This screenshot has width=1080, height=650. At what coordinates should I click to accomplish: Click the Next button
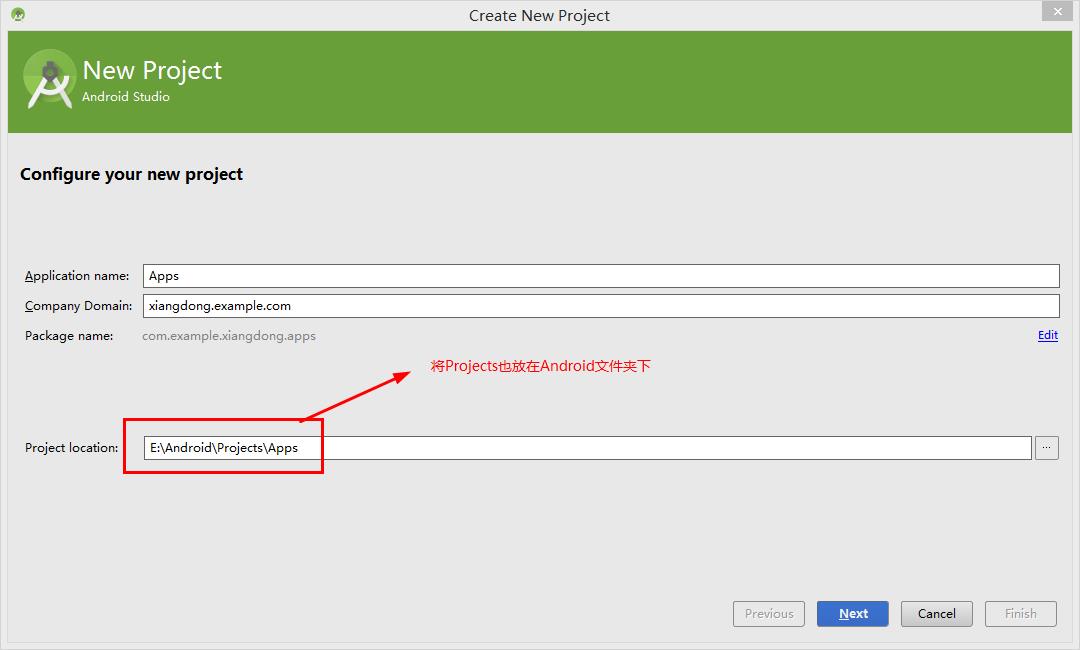coord(853,614)
